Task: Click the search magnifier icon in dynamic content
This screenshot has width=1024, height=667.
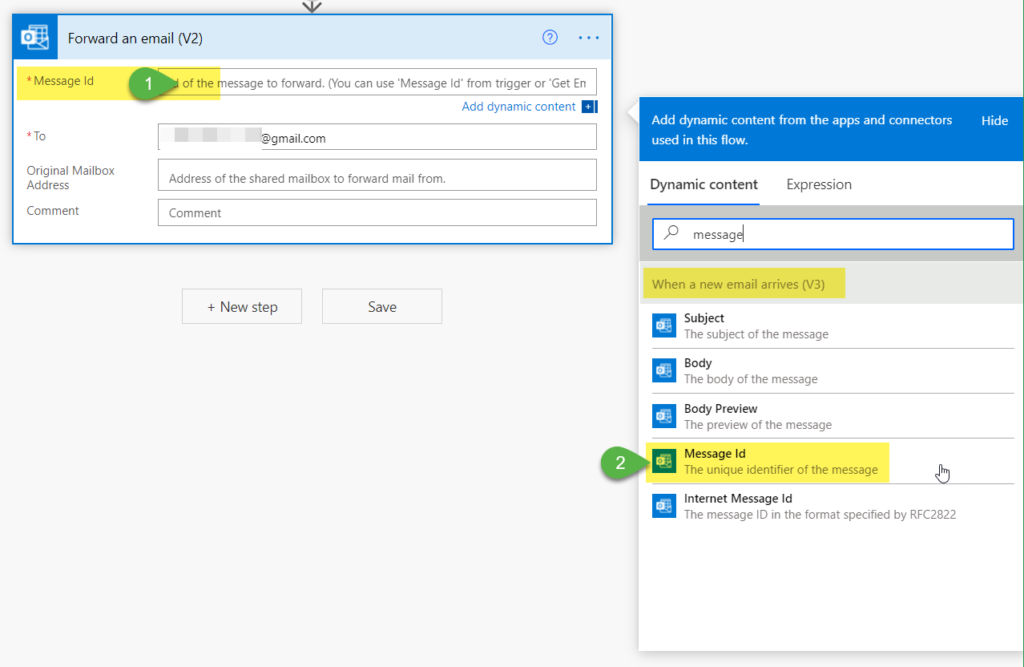Action: tap(671, 233)
